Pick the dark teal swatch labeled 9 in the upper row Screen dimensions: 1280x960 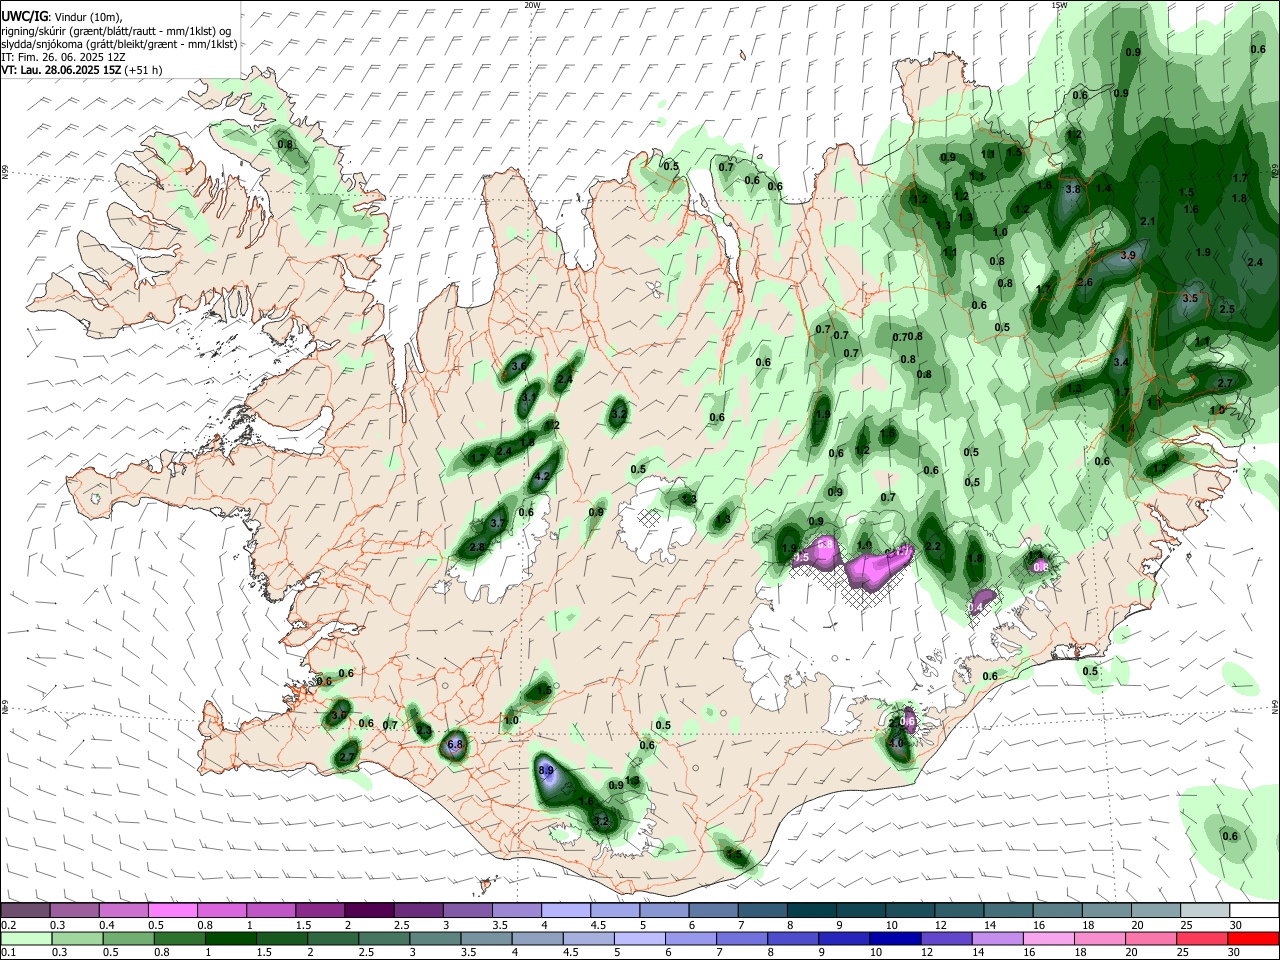(x=861, y=910)
